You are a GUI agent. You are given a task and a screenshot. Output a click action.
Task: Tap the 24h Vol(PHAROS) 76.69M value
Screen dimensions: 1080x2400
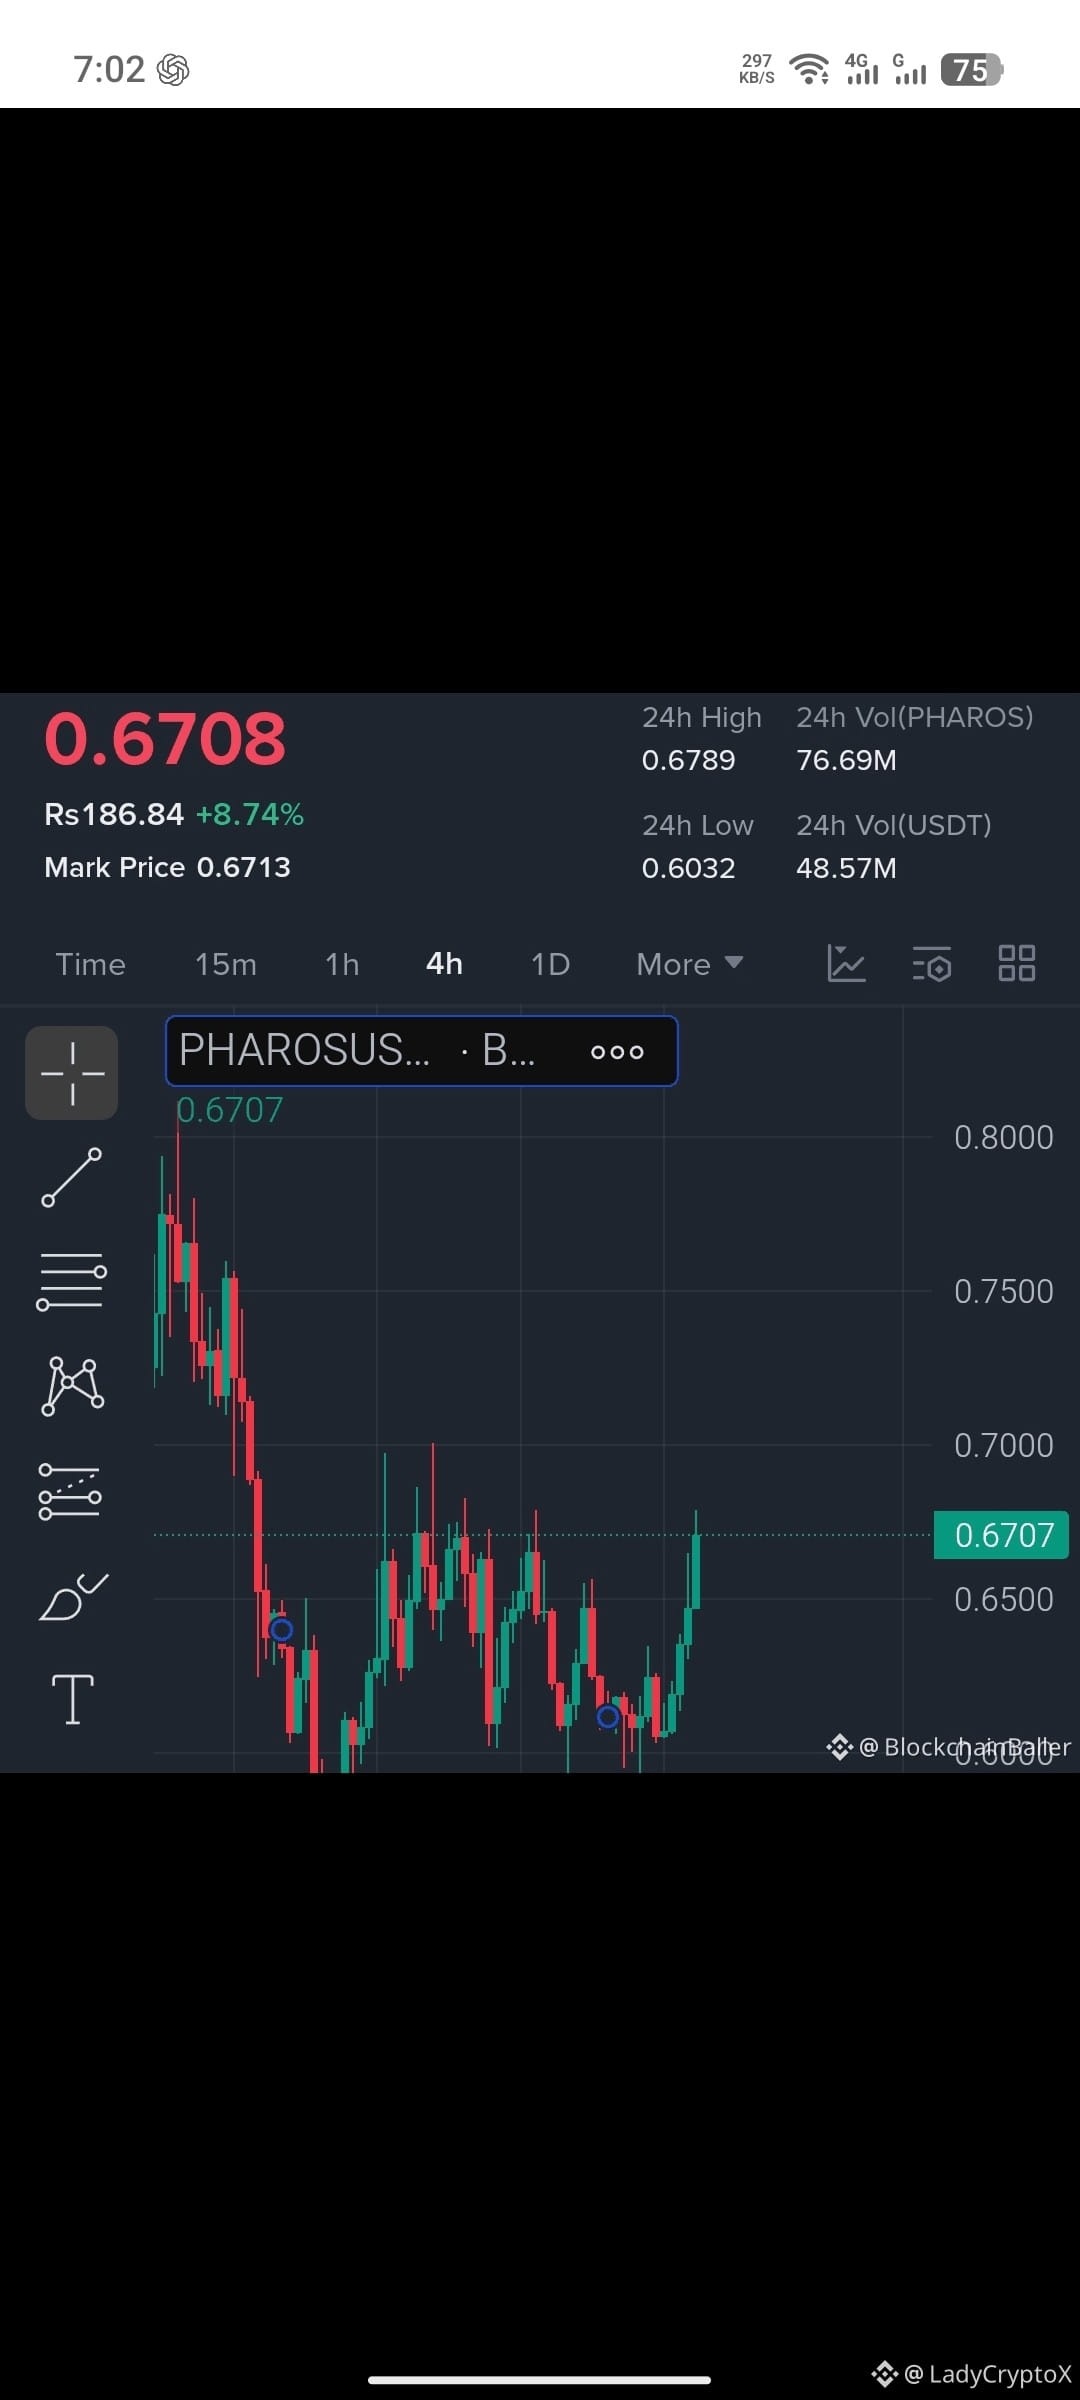click(846, 760)
